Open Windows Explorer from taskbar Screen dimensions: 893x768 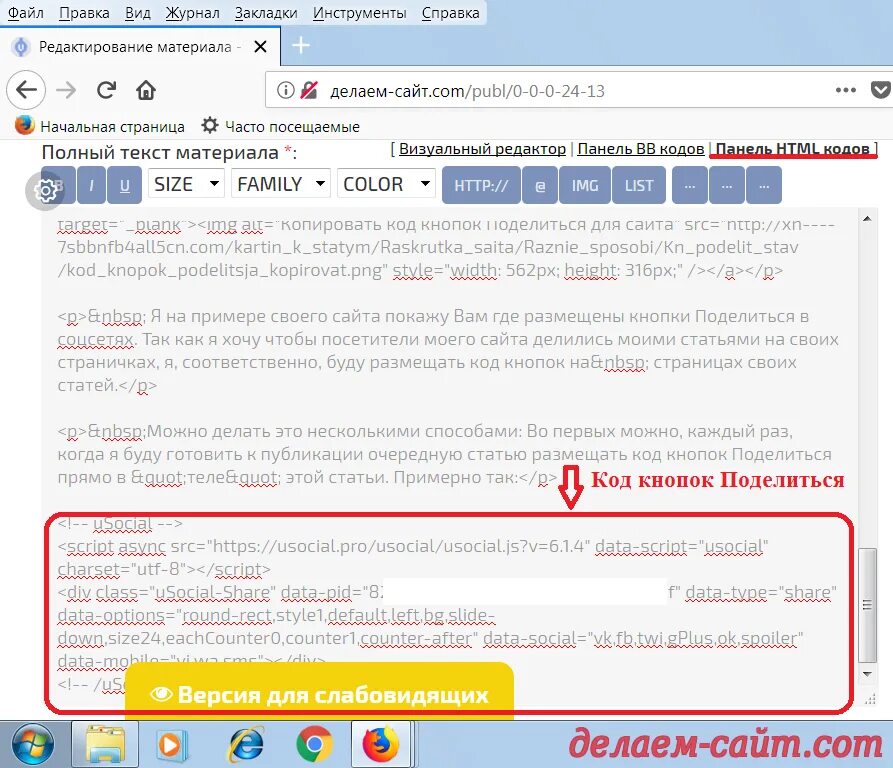105,745
